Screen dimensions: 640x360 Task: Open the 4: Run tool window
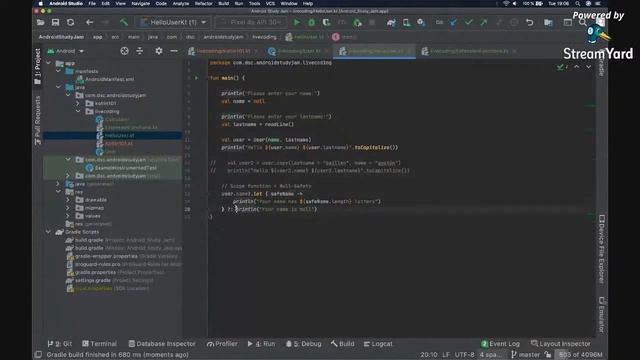coord(261,344)
